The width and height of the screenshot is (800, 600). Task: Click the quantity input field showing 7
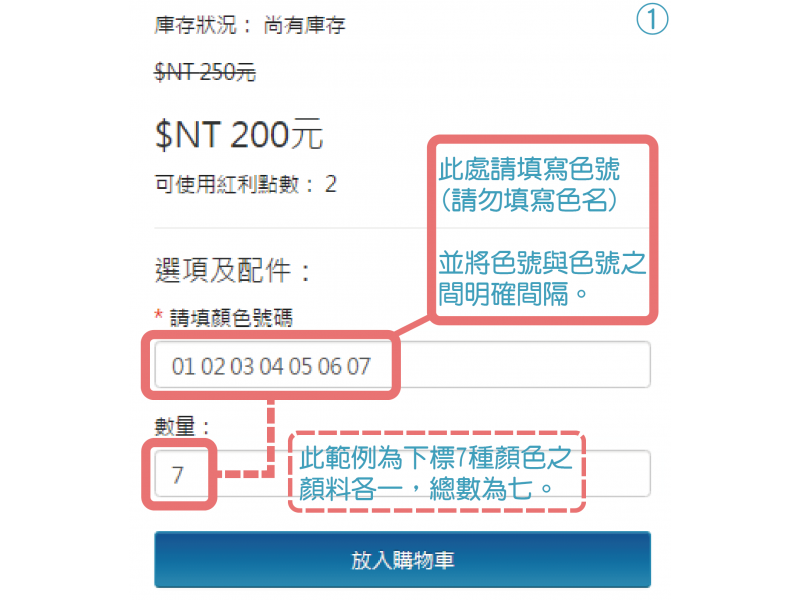tap(402, 474)
